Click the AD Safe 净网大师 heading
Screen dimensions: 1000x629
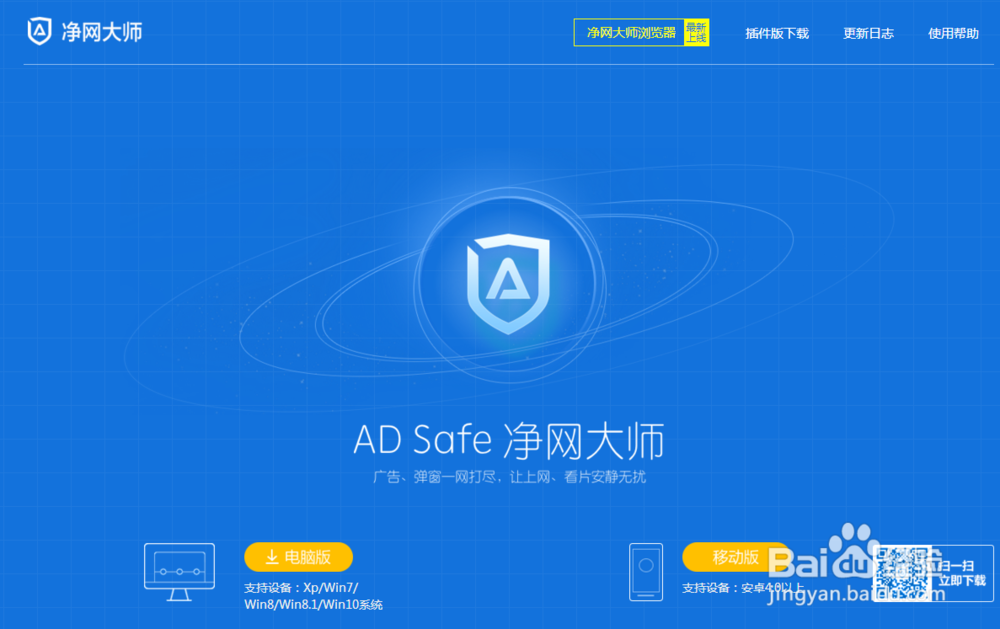coord(508,441)
